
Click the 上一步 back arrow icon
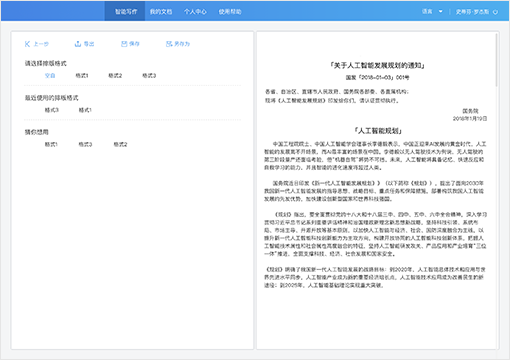pyautogui.click(x=27, y=44)
